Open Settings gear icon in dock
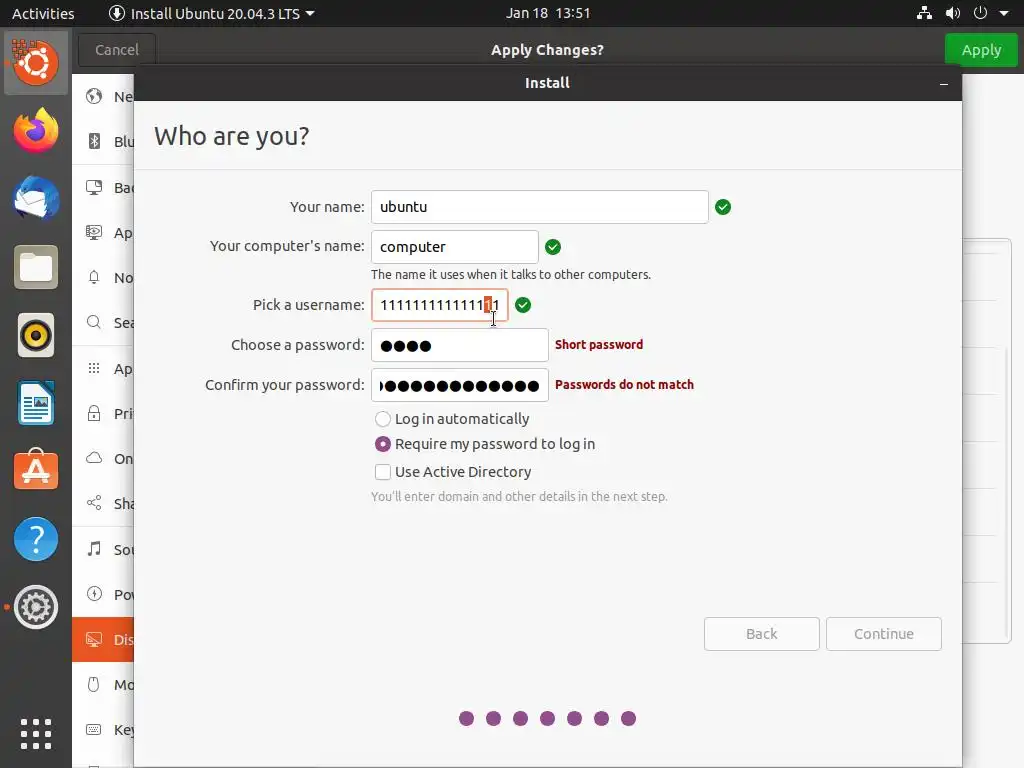Viewport: 1024px width, 768px height. point(36,607)
